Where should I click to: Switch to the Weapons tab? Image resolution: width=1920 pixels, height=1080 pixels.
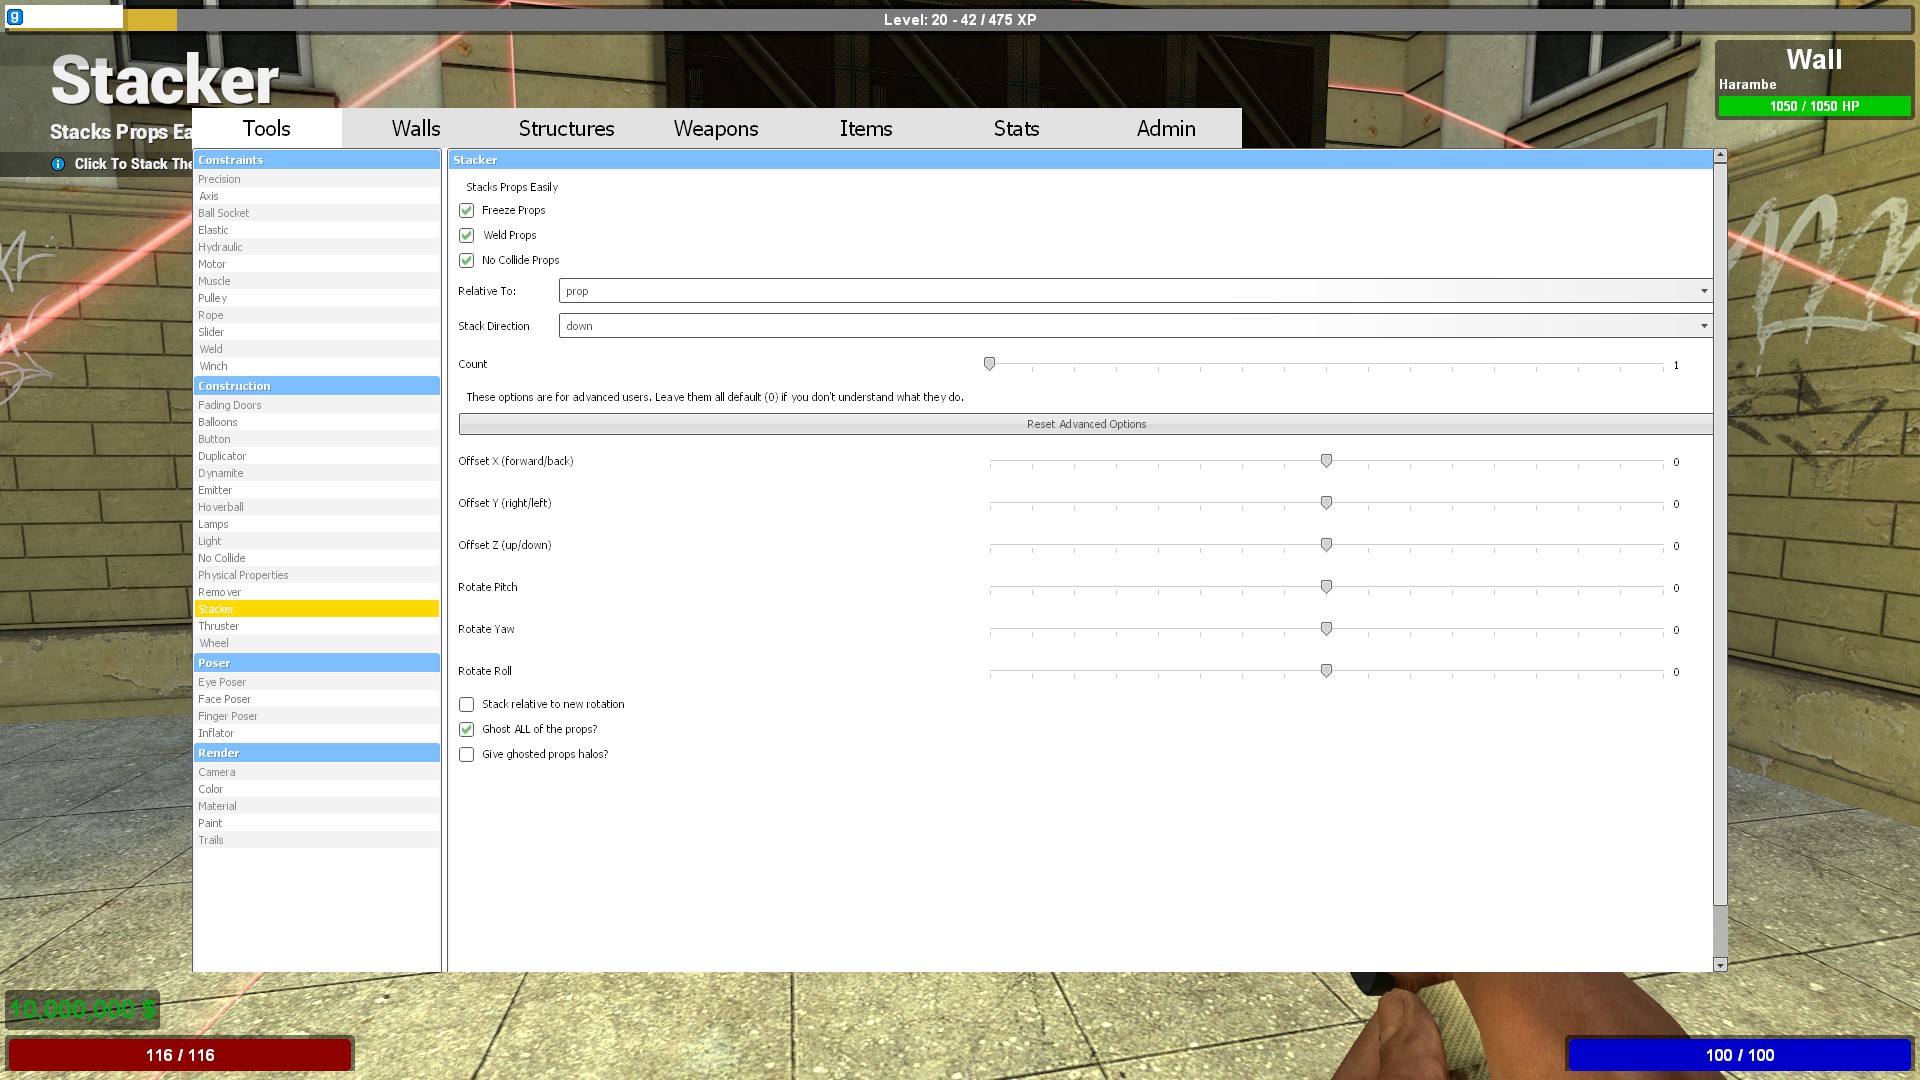[716, 129]
